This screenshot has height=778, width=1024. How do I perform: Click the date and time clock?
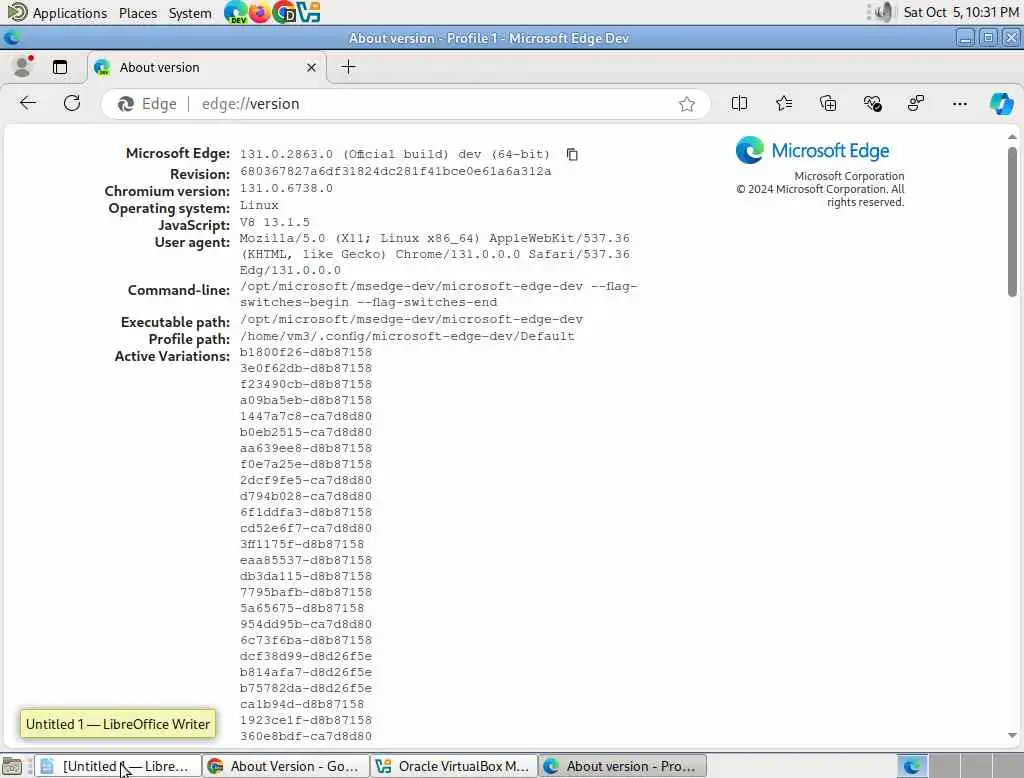(x=961, y=12)
